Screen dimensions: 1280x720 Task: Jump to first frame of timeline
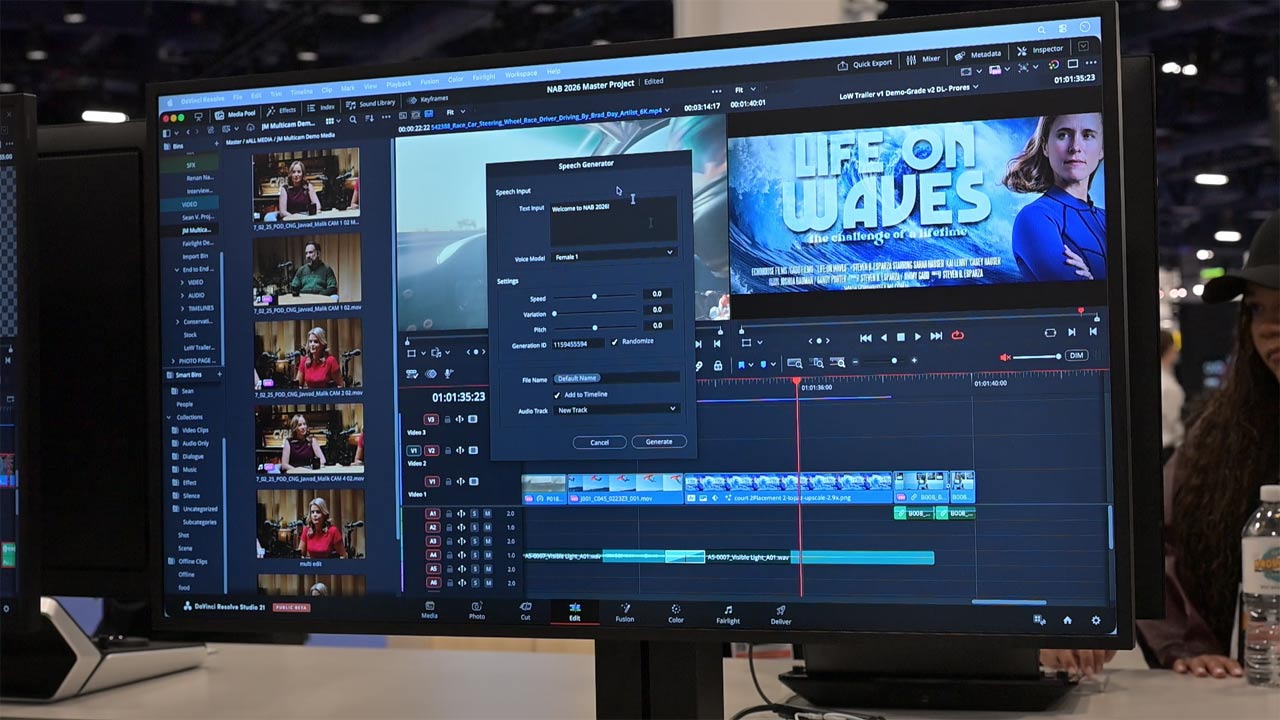(x=865, y=337)
